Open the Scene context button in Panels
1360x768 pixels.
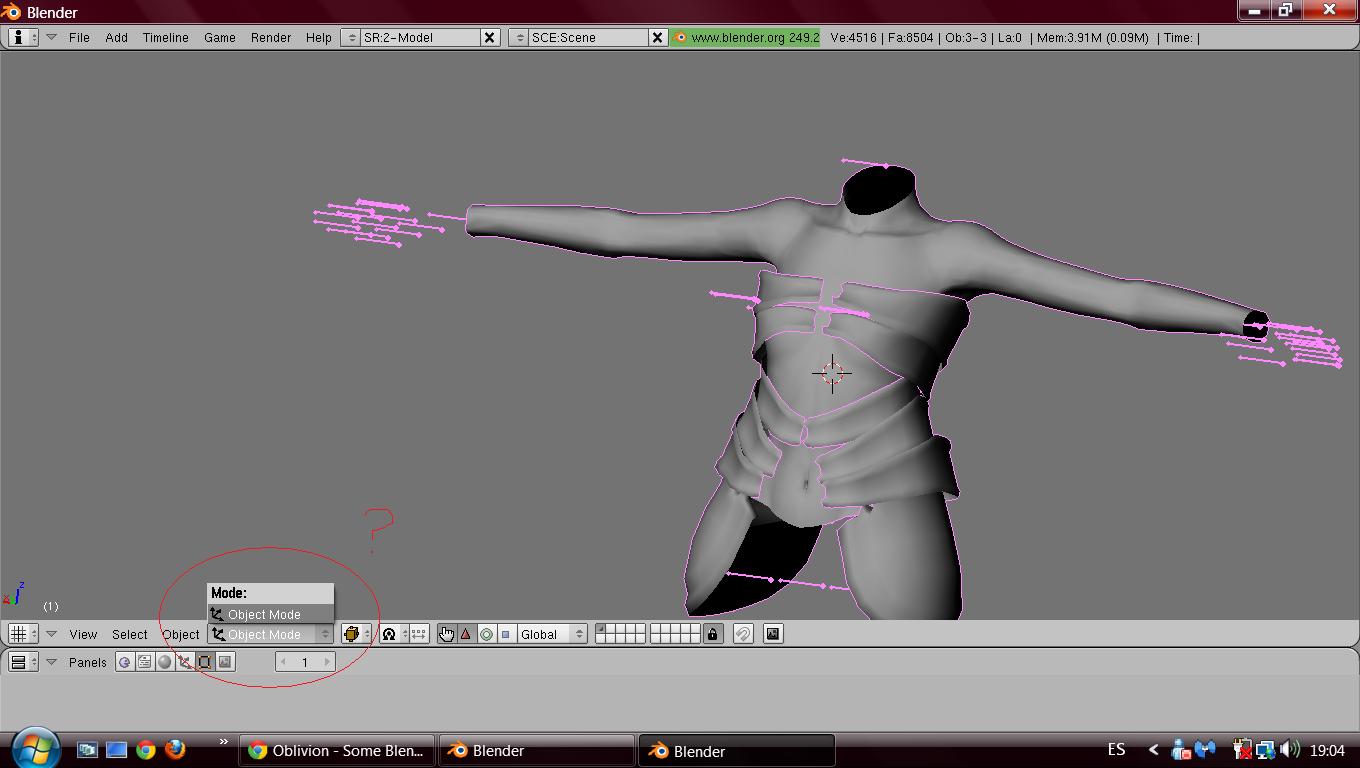coord(225,662)
